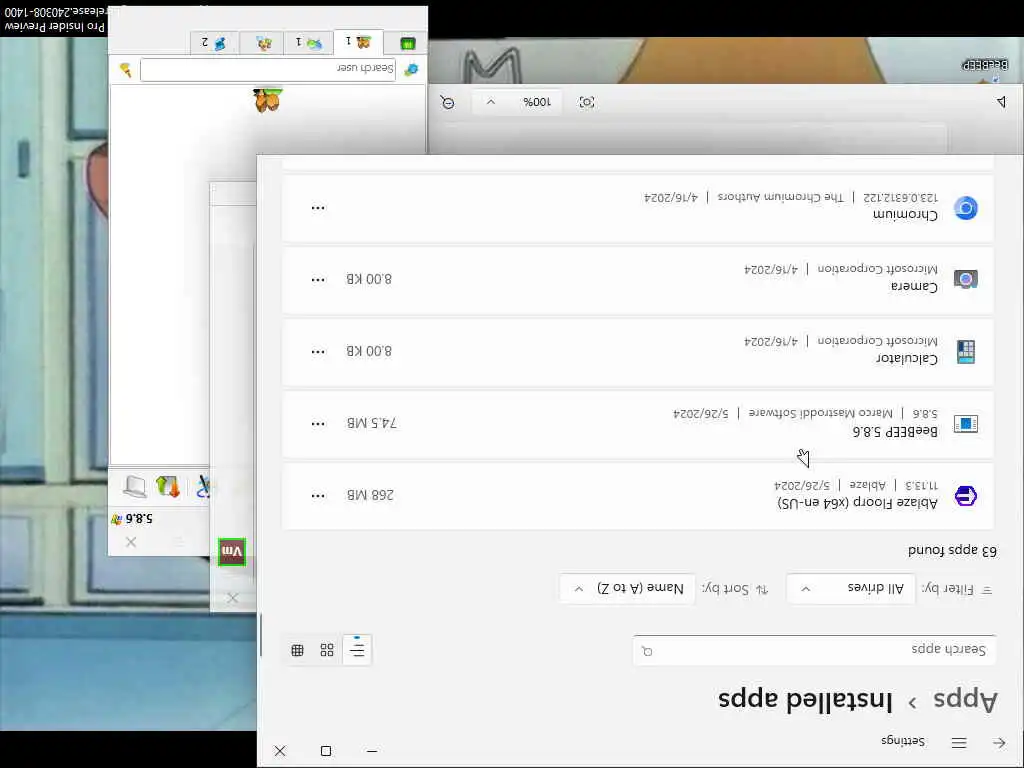
Task: Click the magnifier icon in Search apps box
Action: pyautogui.click(x=647, y=650)
